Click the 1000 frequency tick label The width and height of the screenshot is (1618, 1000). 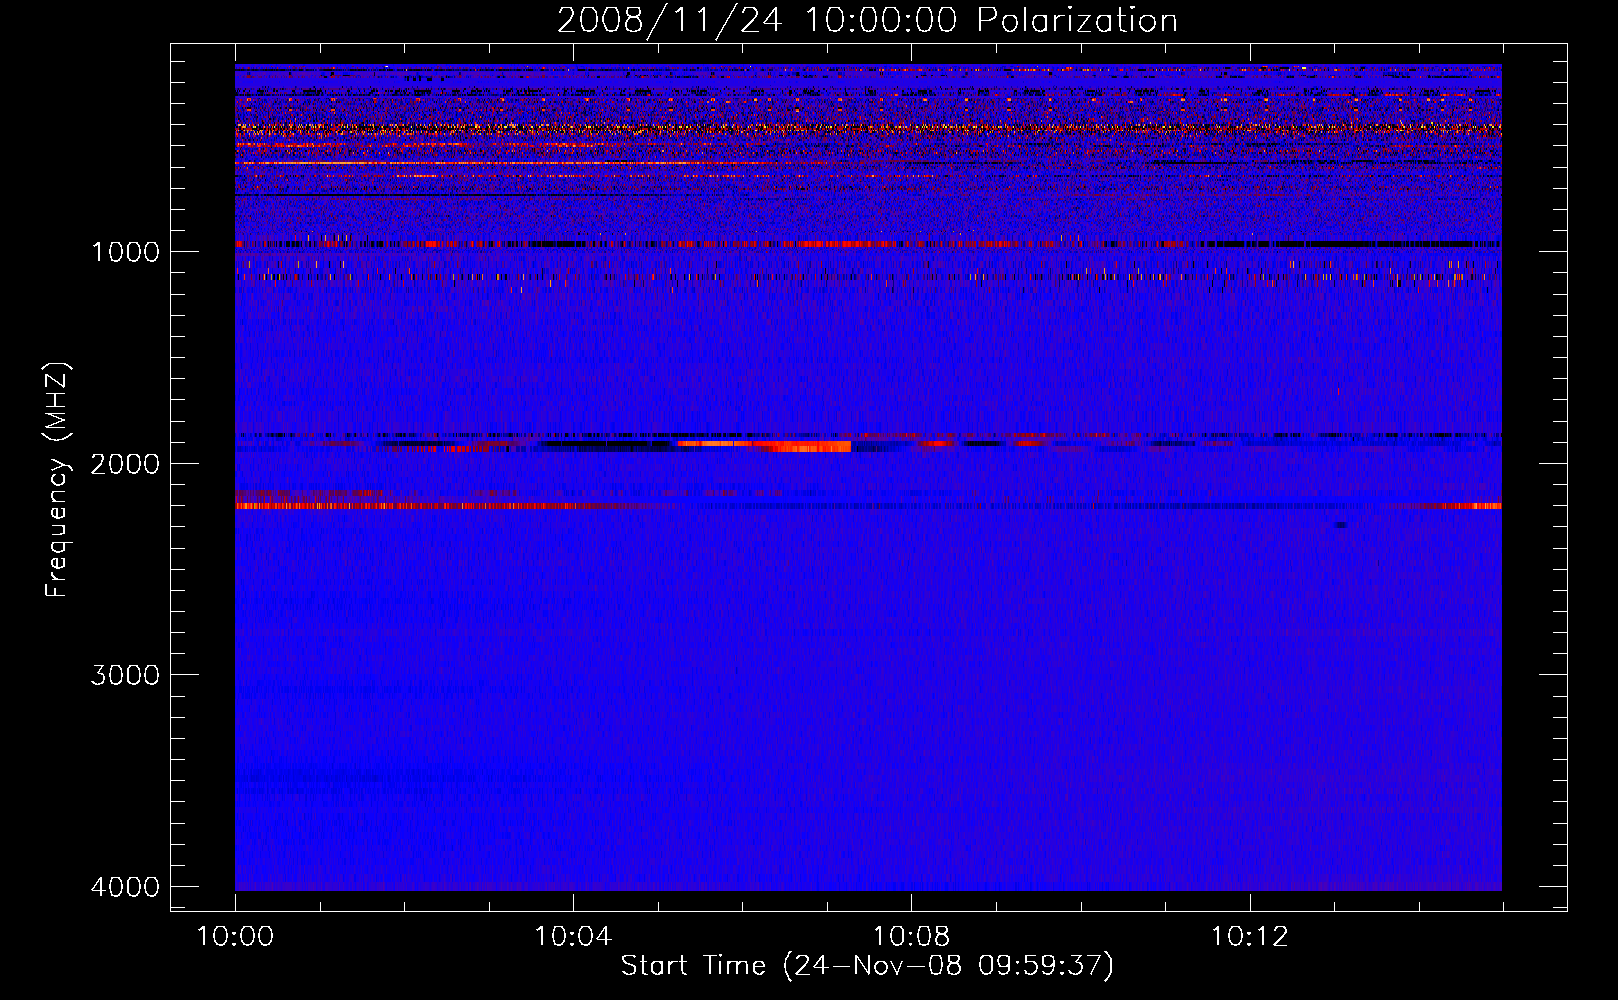coord(125,252)
